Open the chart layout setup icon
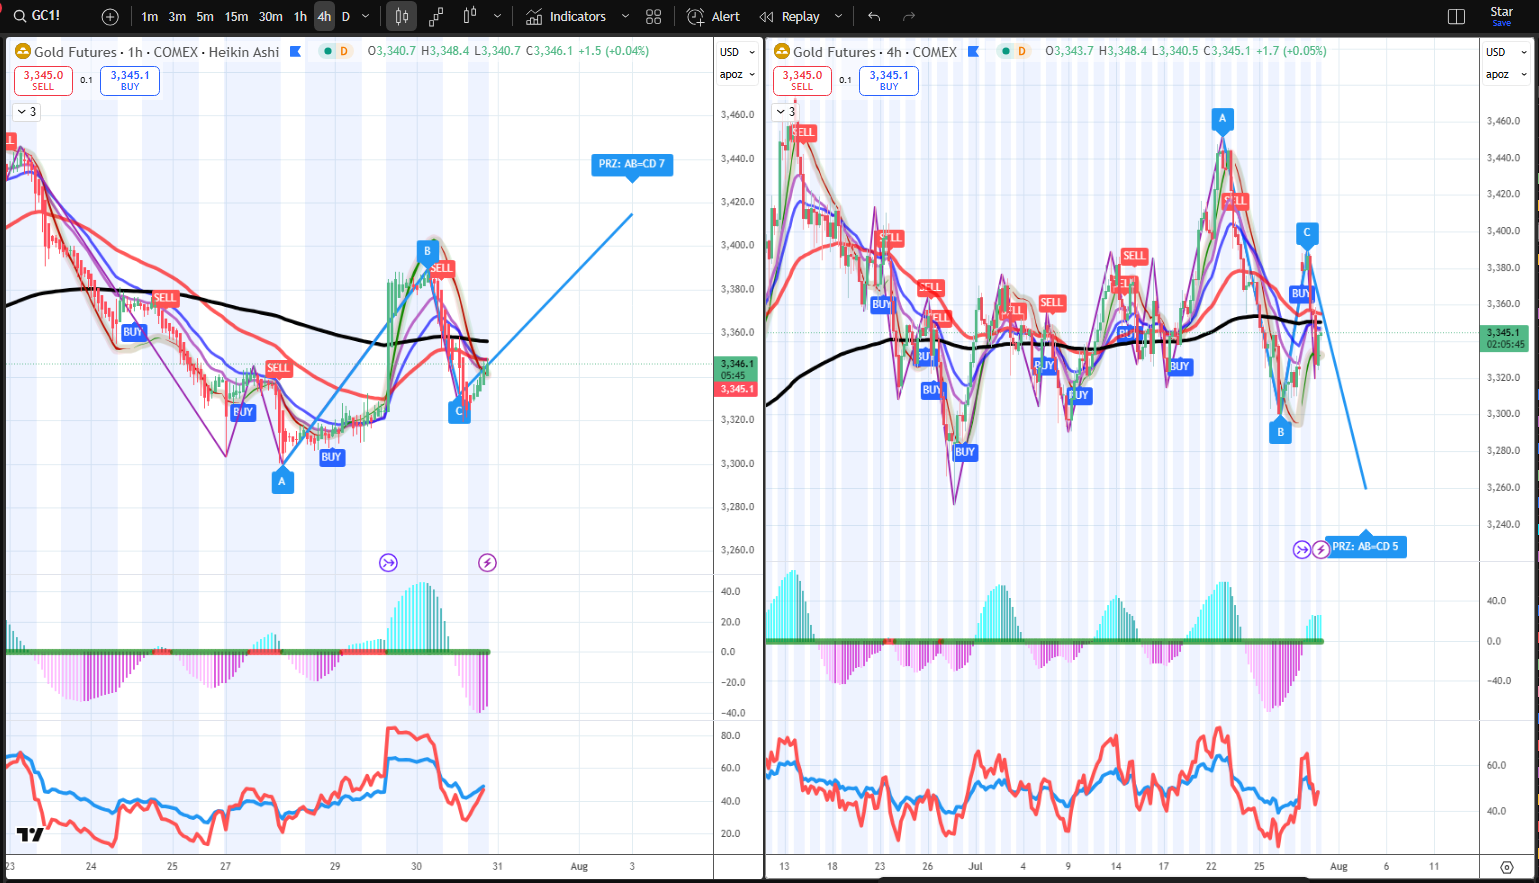Viewport: 1539px width, 883px height. (1457, 17)
